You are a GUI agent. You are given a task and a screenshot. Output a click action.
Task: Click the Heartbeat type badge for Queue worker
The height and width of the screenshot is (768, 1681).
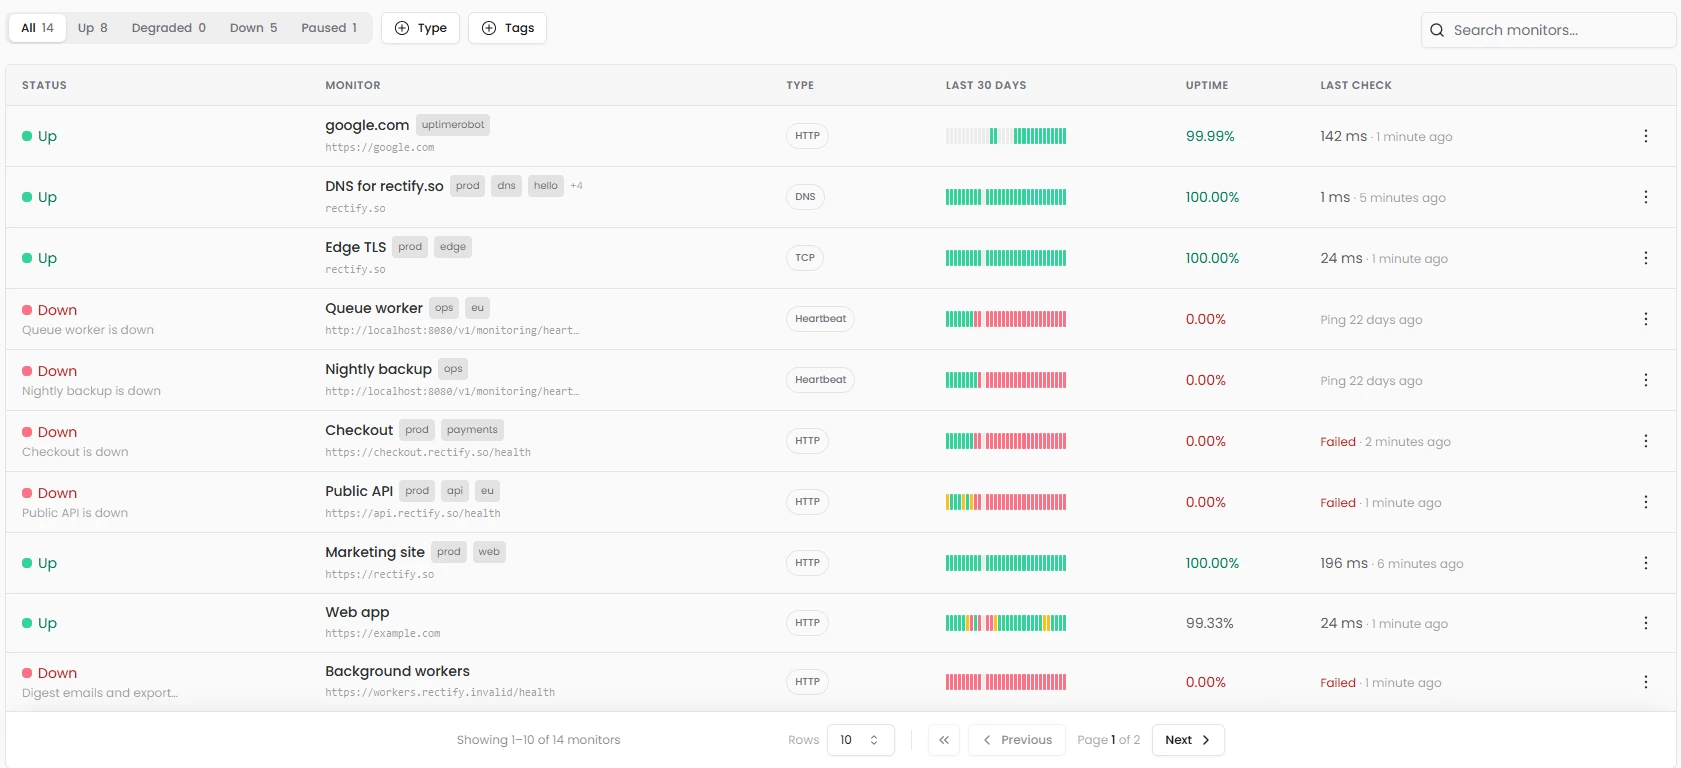tap(820, 319)
